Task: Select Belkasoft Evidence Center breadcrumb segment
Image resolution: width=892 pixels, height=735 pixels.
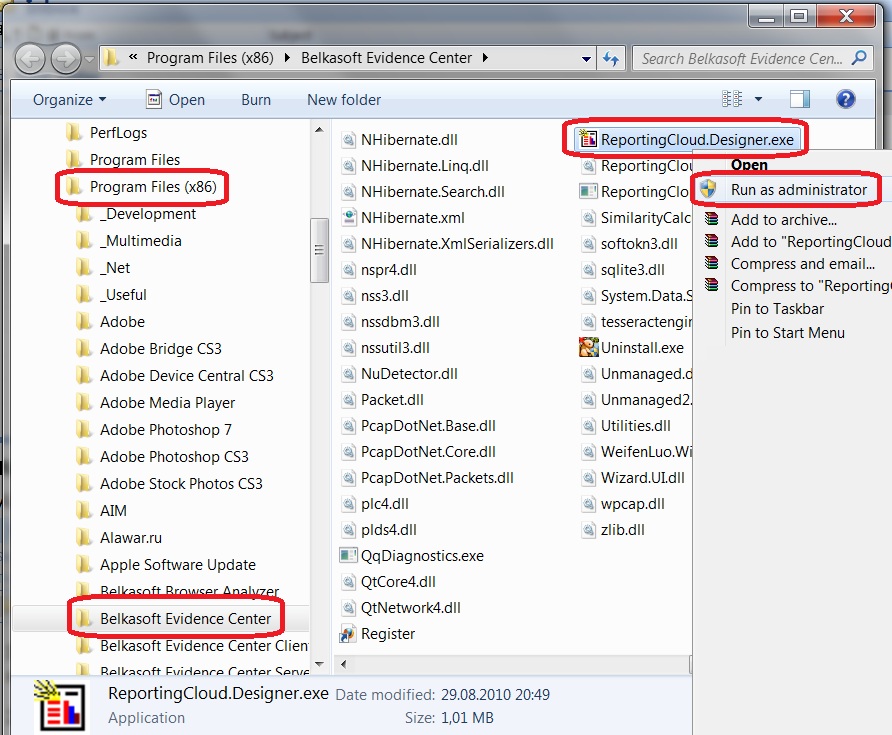Action: (386, 58)
